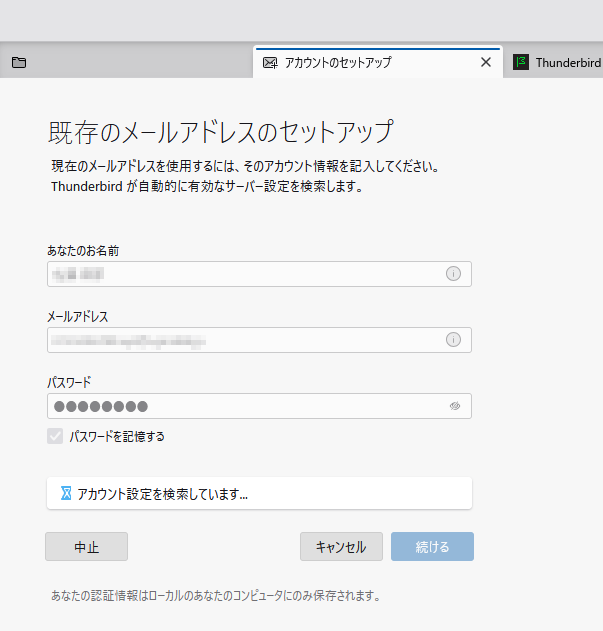Click the hourglass icon in the search status
Image resolution: width=603 pixels, height=631 pixels.
tap(66, 493)
